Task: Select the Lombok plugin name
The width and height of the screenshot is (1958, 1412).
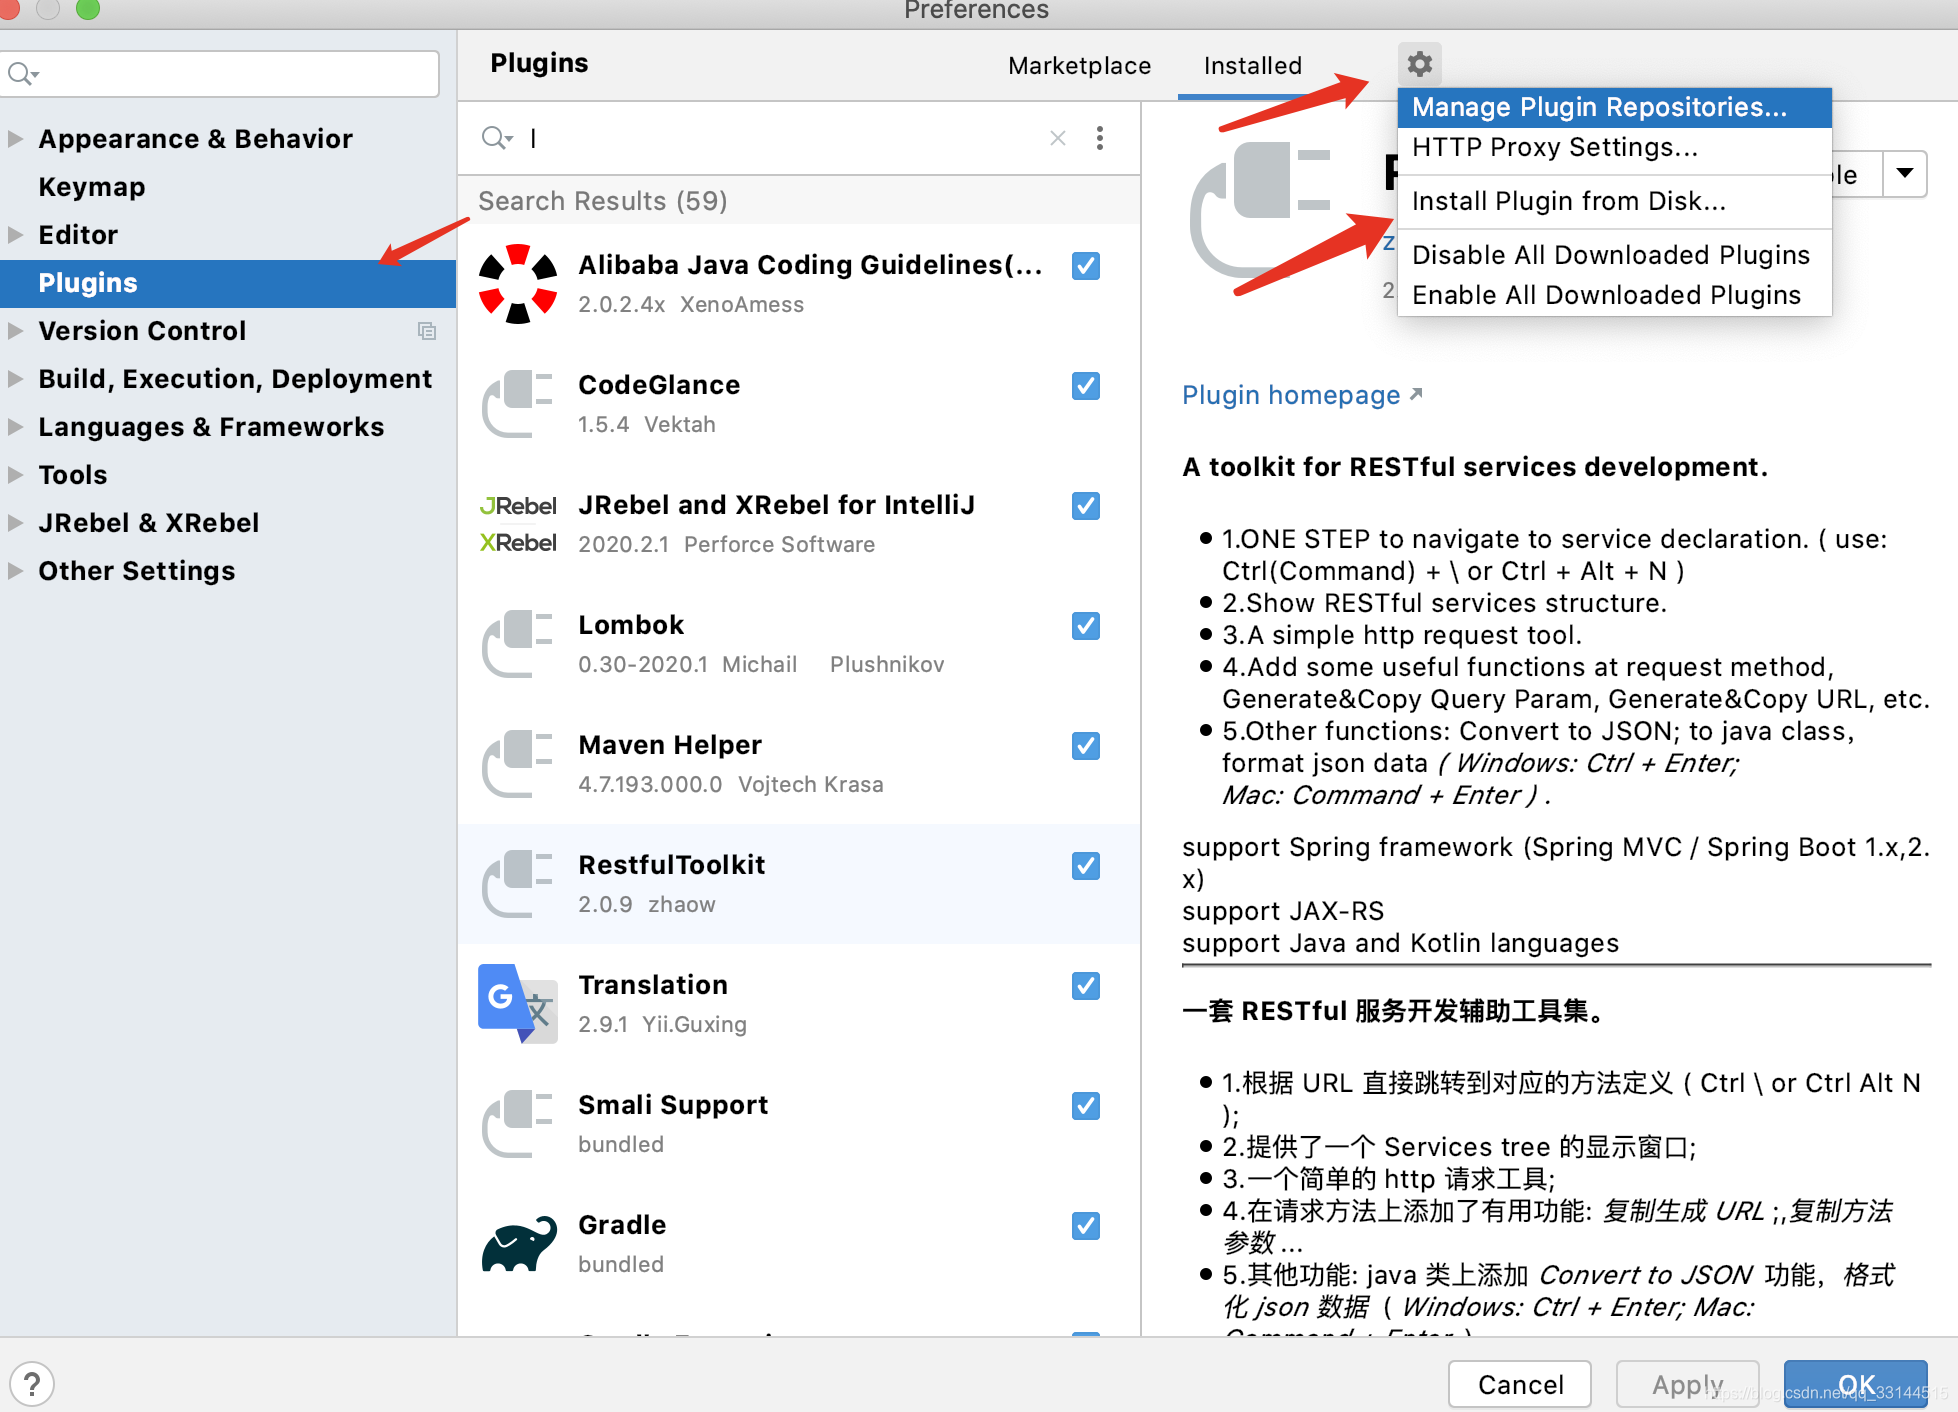Action: 631,625
